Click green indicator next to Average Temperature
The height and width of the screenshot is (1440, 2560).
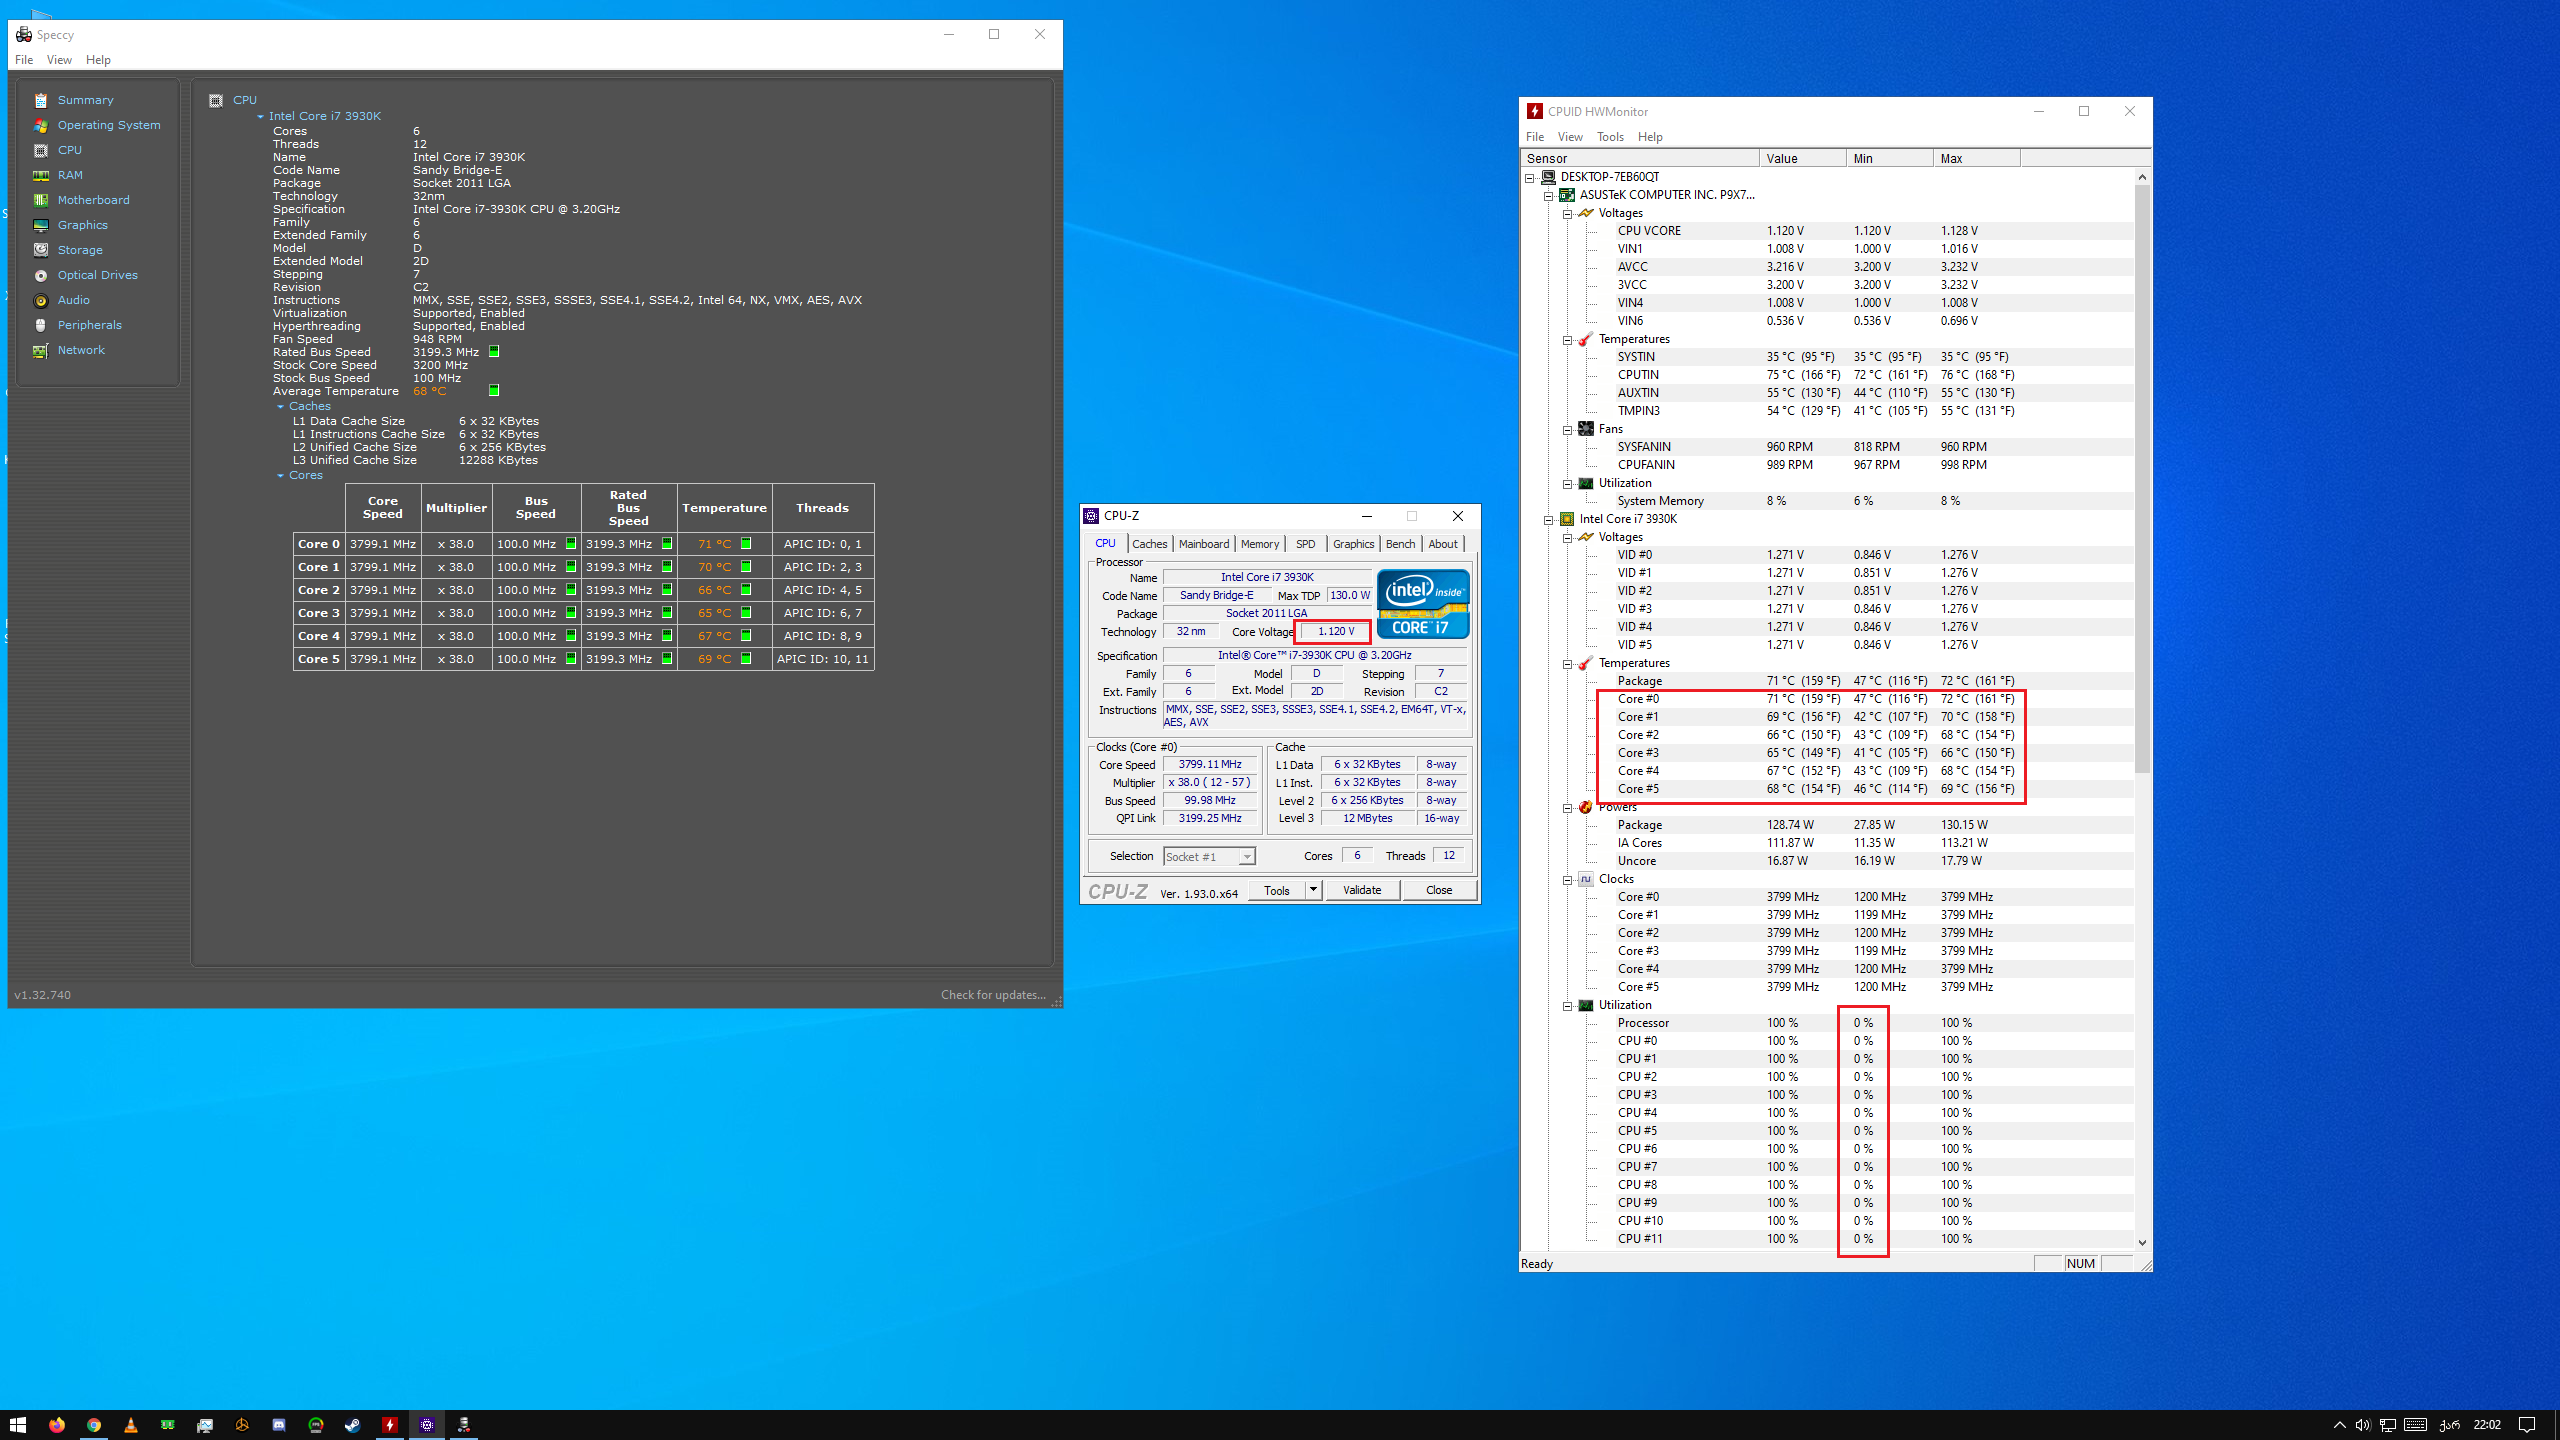(x=494, y=391)
